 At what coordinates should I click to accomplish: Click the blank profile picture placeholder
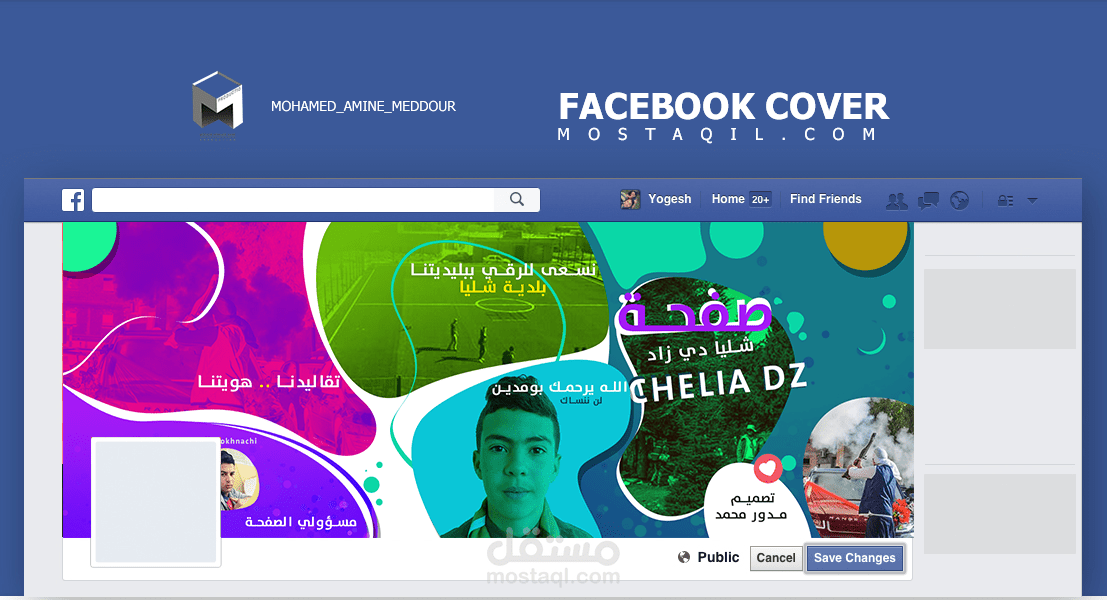click(x=155, y=502)
